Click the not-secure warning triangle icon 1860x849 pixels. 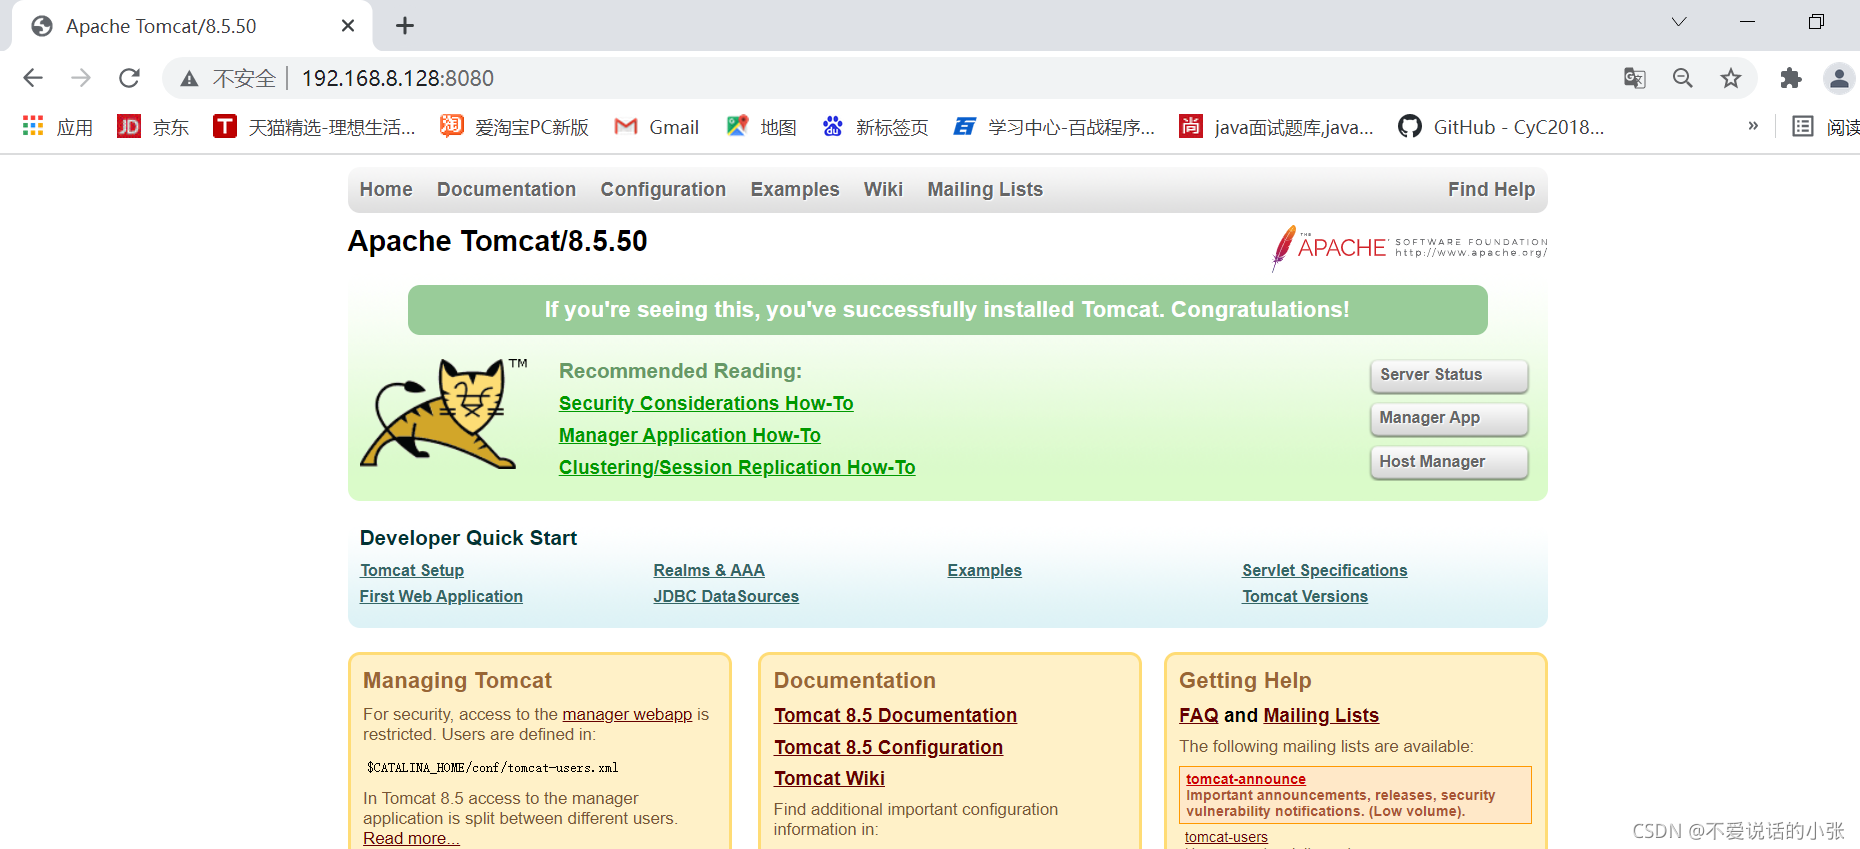point(189,79)
